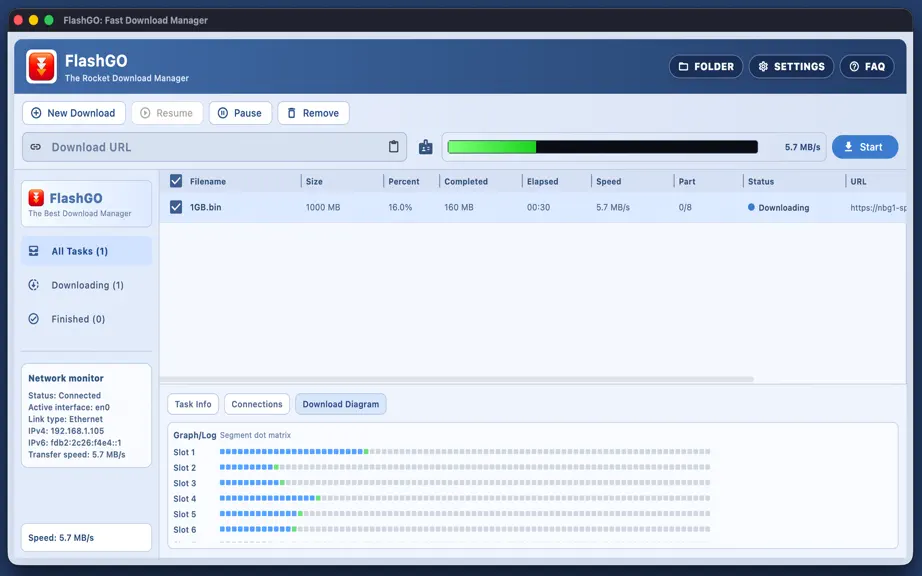Click the trash icon in Remove button
The height and width of the screenshot is (576, 922).
click(291, 113)
